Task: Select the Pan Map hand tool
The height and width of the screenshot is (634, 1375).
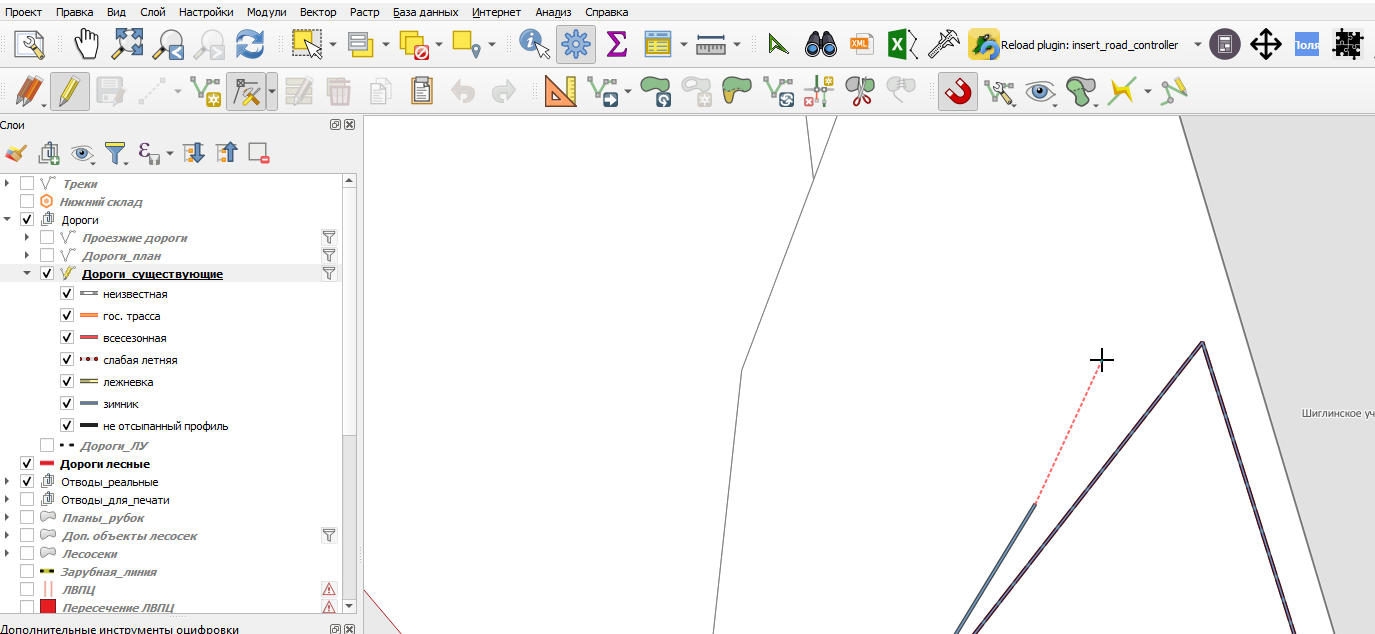Action: (x=88, y=44)
